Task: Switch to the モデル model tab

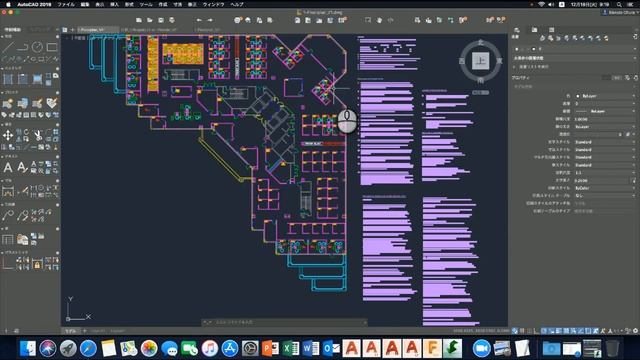Action: click(x=71, y=331)
